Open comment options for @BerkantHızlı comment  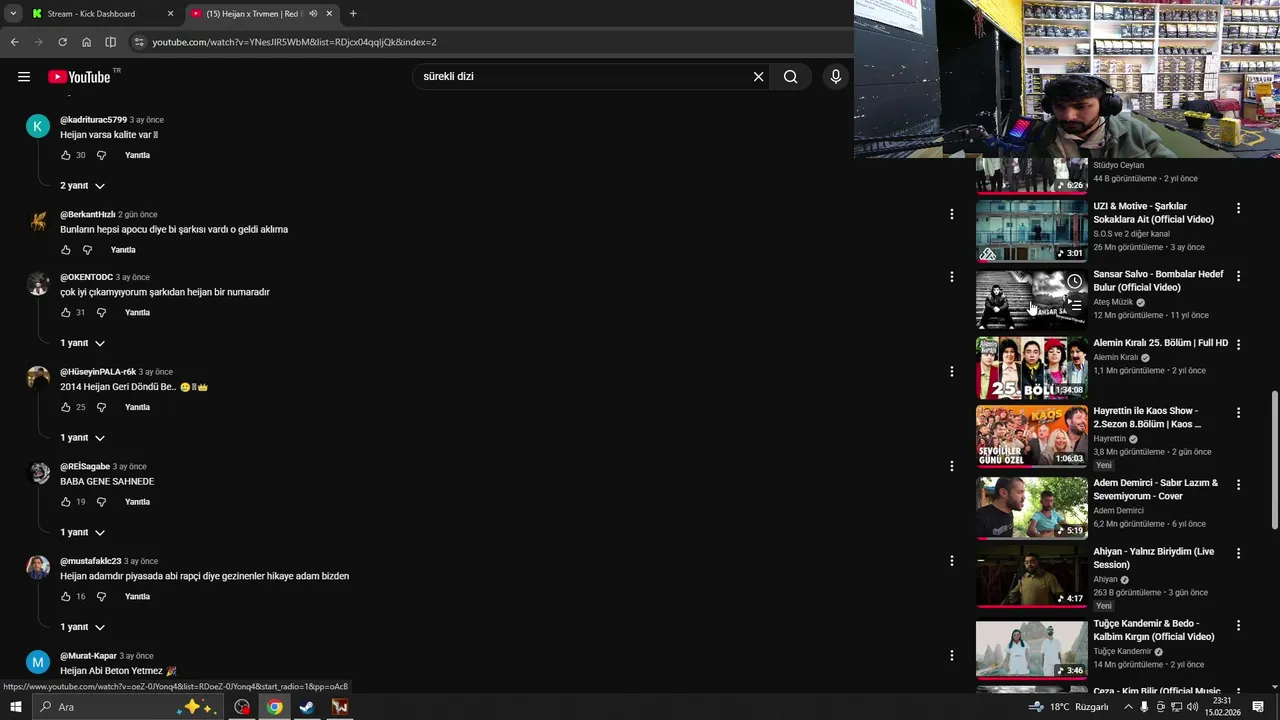click(952, 214)
